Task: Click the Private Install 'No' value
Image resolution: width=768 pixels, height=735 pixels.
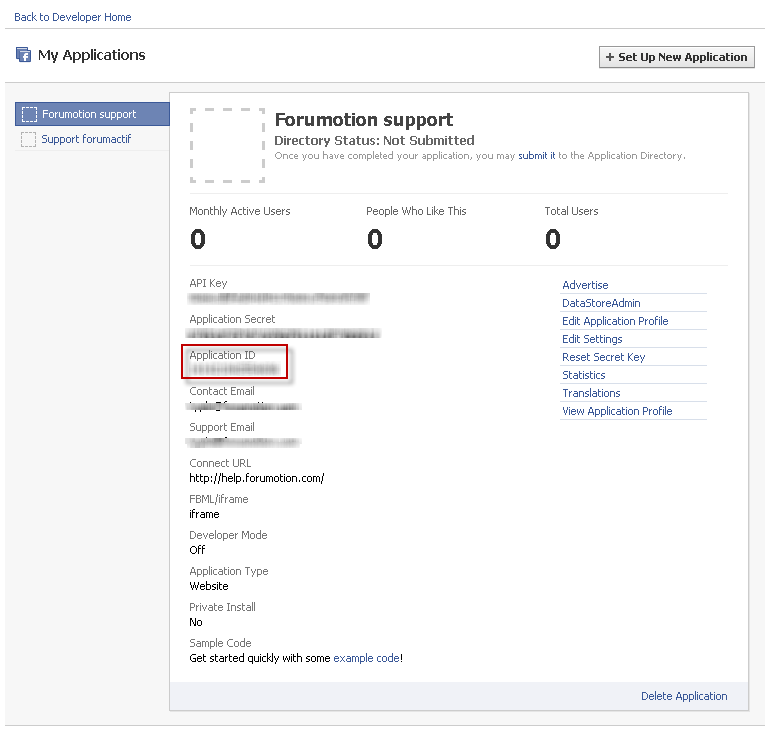Action: [x=196, y=622]
